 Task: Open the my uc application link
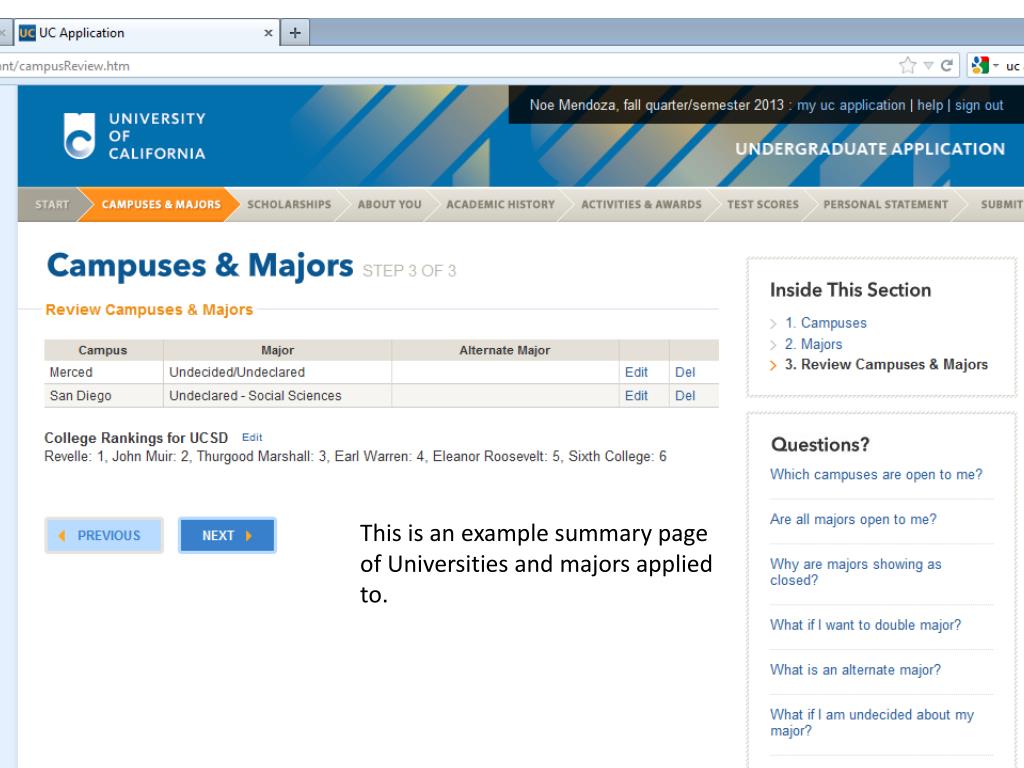click(851, 105)
